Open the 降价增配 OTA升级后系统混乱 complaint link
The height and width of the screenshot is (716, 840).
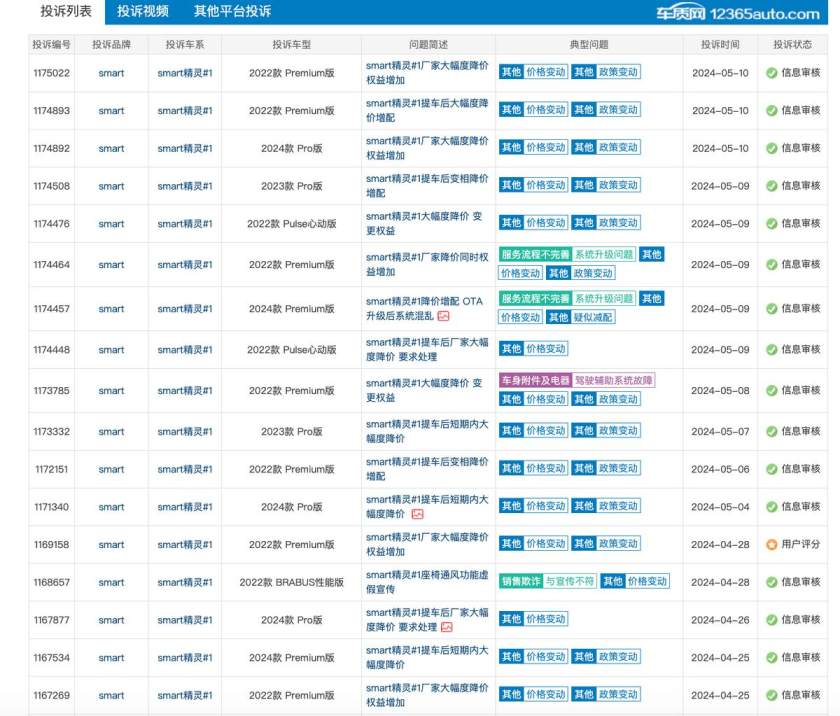pyautogui.click(x=424, y=308)
